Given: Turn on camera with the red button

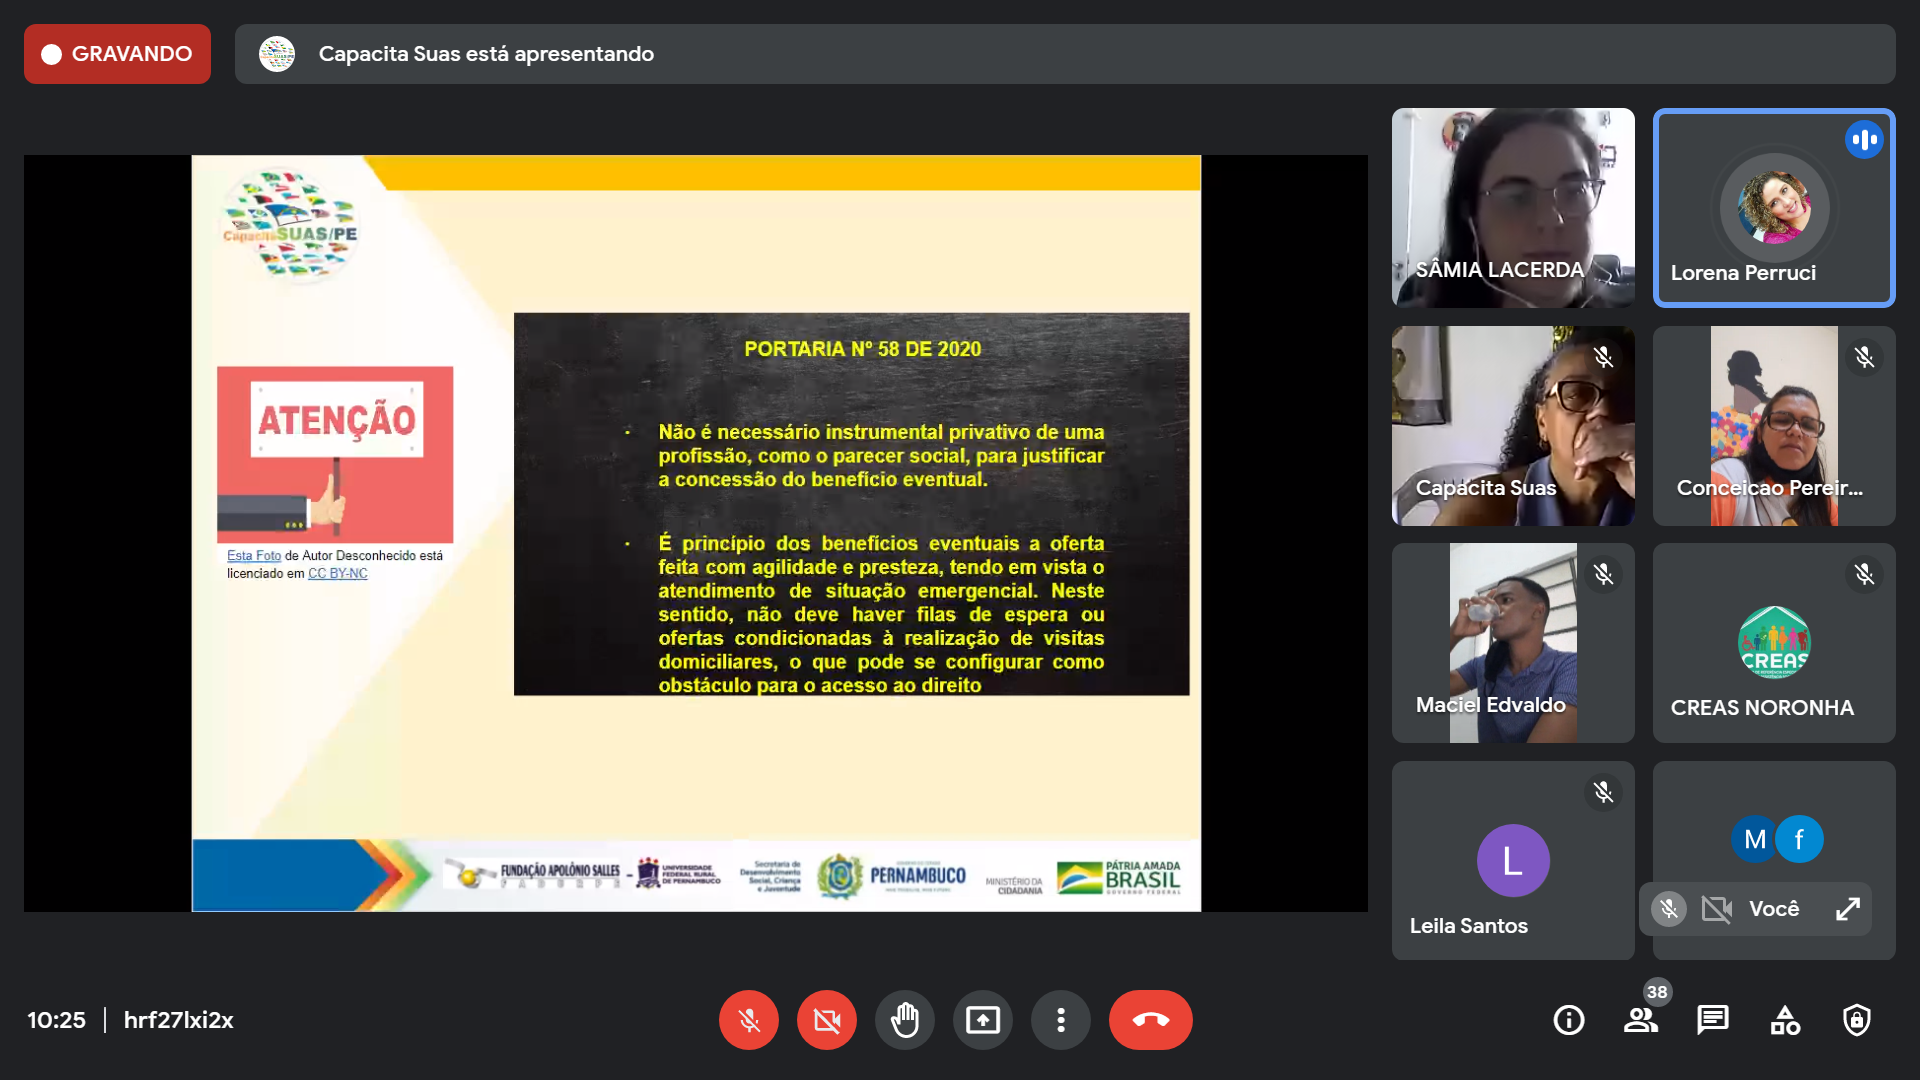Looking at the screenshot, I should click(826, 1020).
